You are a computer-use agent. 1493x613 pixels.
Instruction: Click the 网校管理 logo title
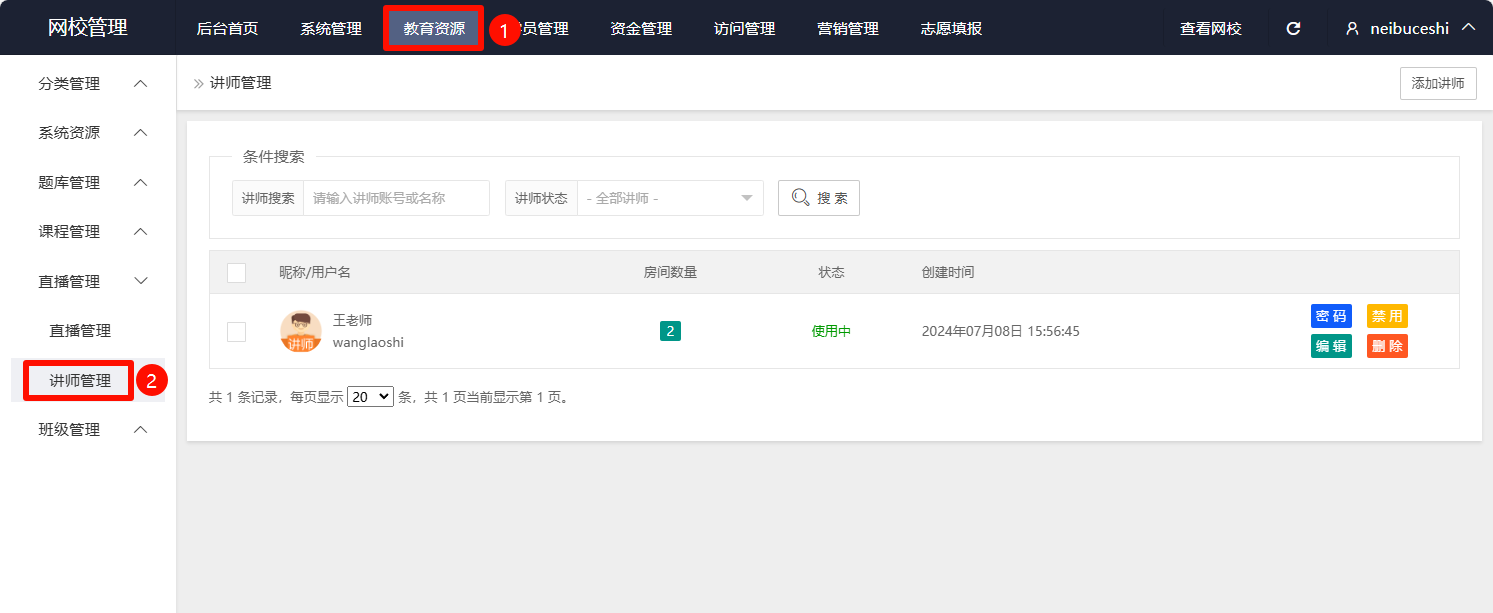pyautogui.click(x=88, y=28)
